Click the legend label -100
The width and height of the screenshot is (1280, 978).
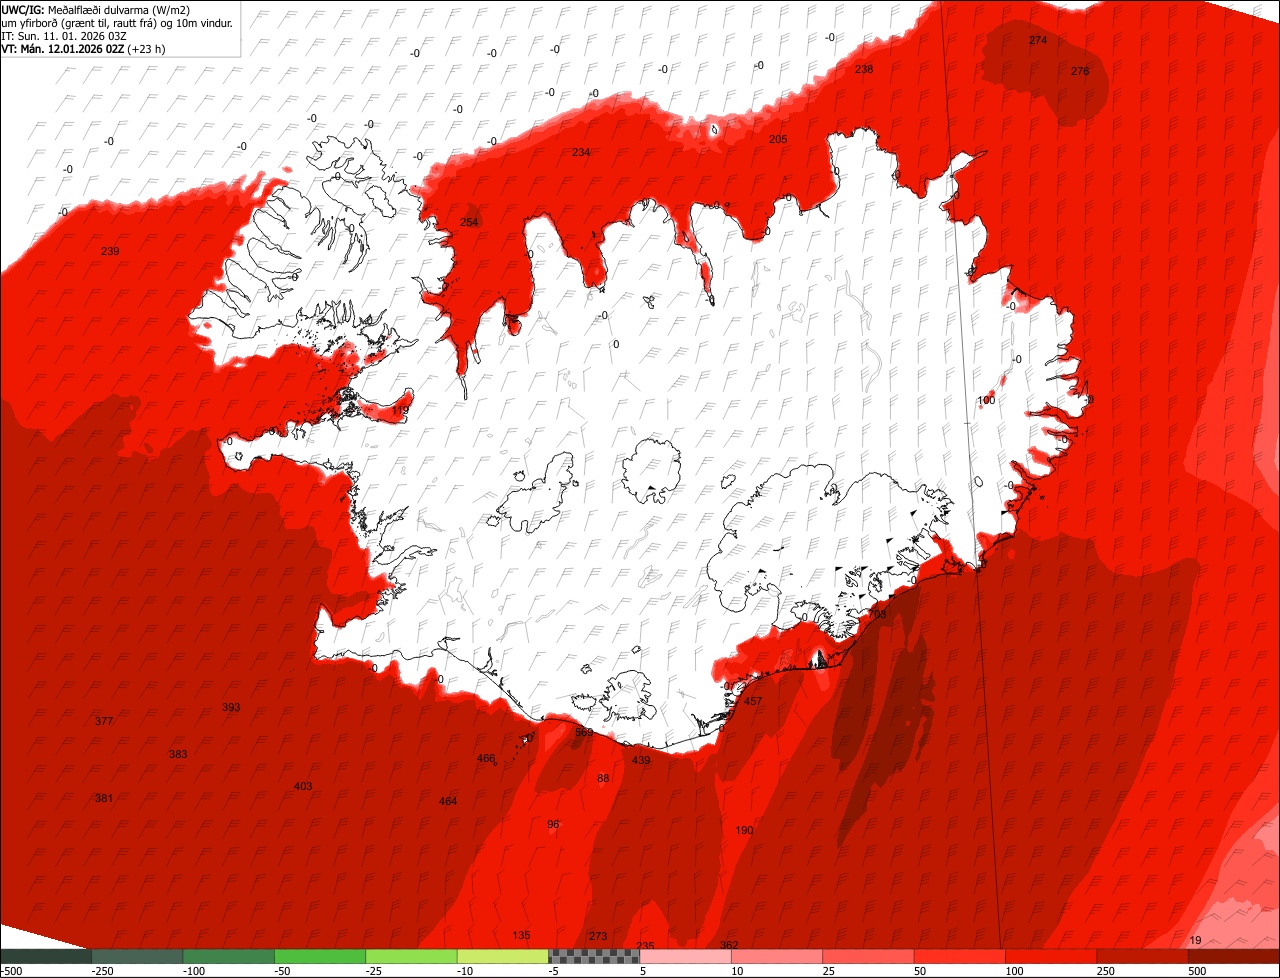coord(193,971)
